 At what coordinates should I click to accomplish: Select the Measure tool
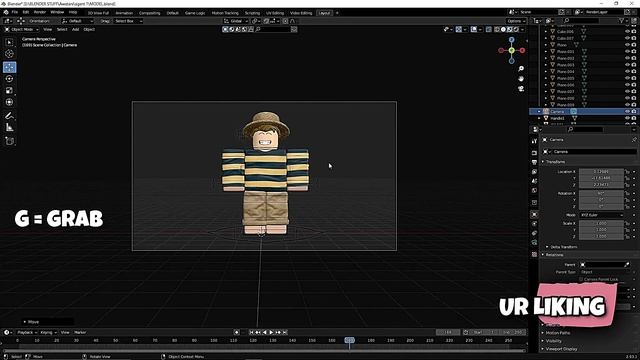click(x=9, y=128)
